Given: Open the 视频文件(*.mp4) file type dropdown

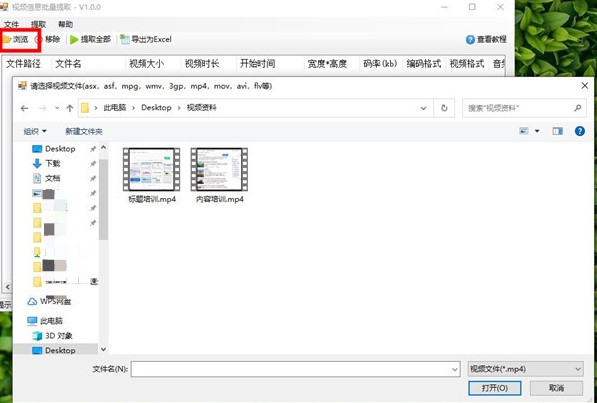Looking at the screenshot, I should tap(525, 369).
